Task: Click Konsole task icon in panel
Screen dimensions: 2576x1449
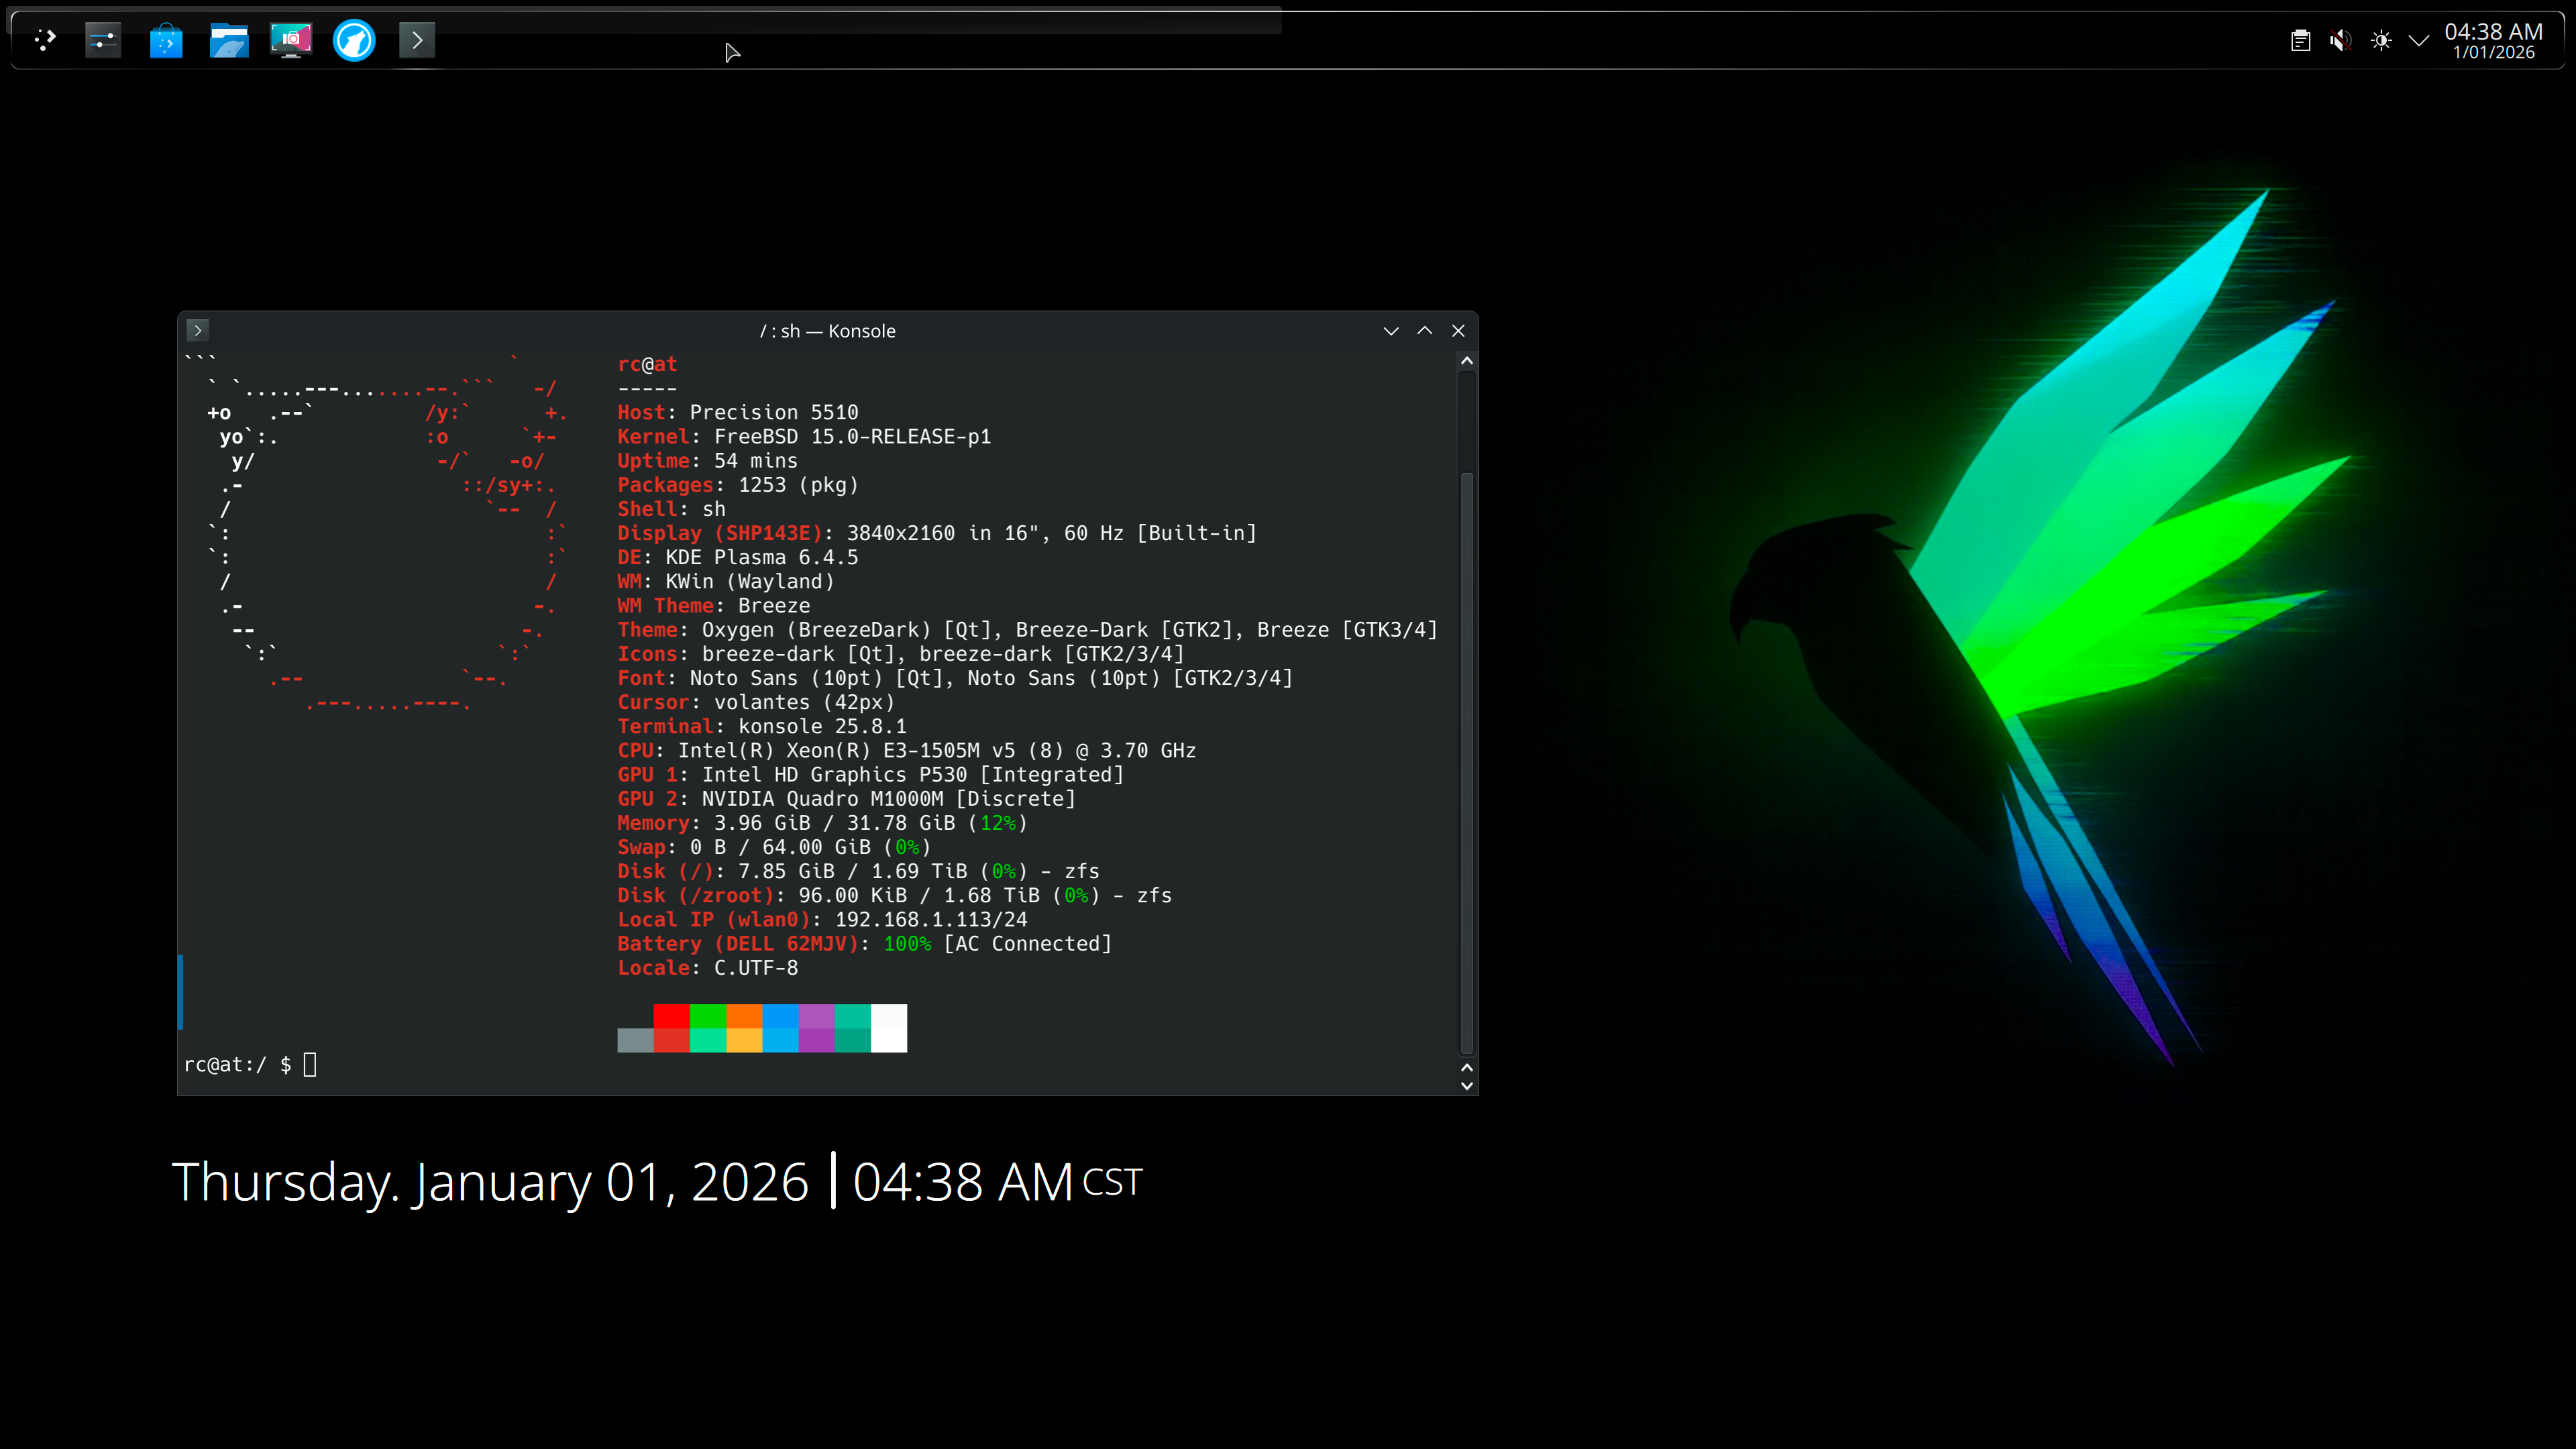Action: pos(417,40)
